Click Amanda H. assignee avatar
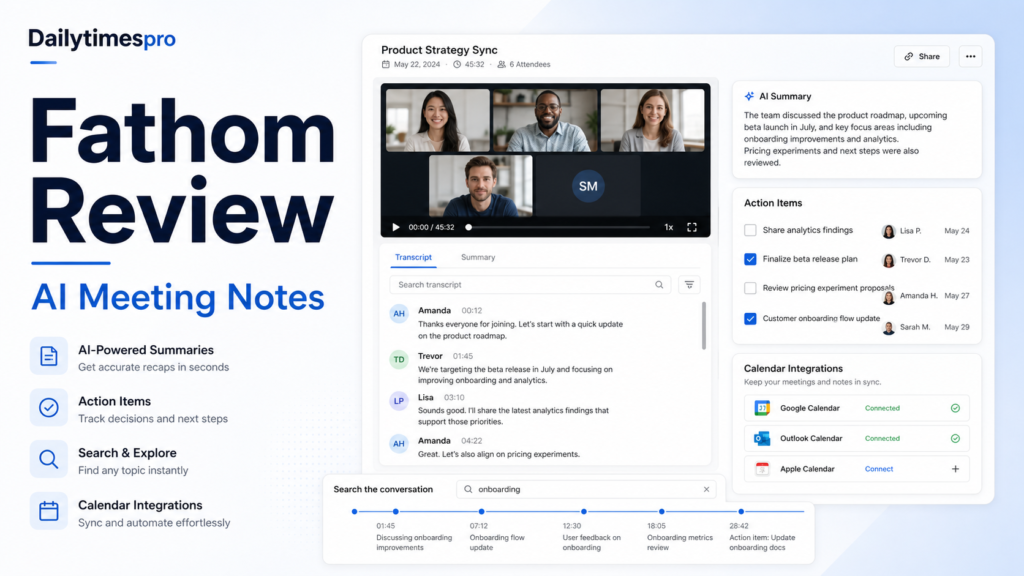The width and height of the screenshot is (1024, 576). (x=888, y=298)
